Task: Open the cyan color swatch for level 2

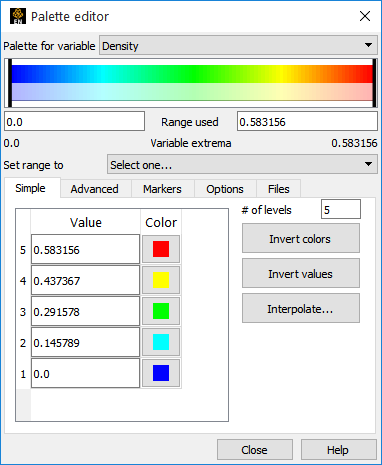Action: [x=161, y=342]
